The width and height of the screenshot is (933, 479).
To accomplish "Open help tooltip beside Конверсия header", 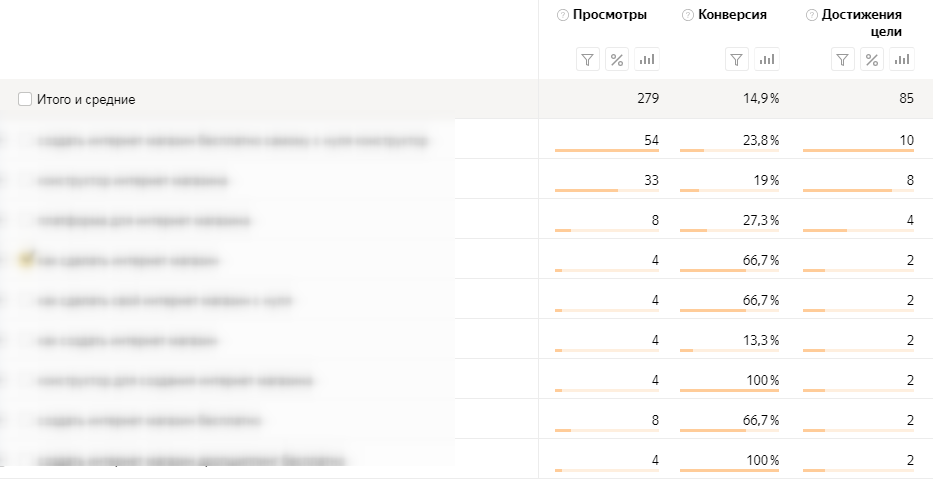I will [688, 15].
